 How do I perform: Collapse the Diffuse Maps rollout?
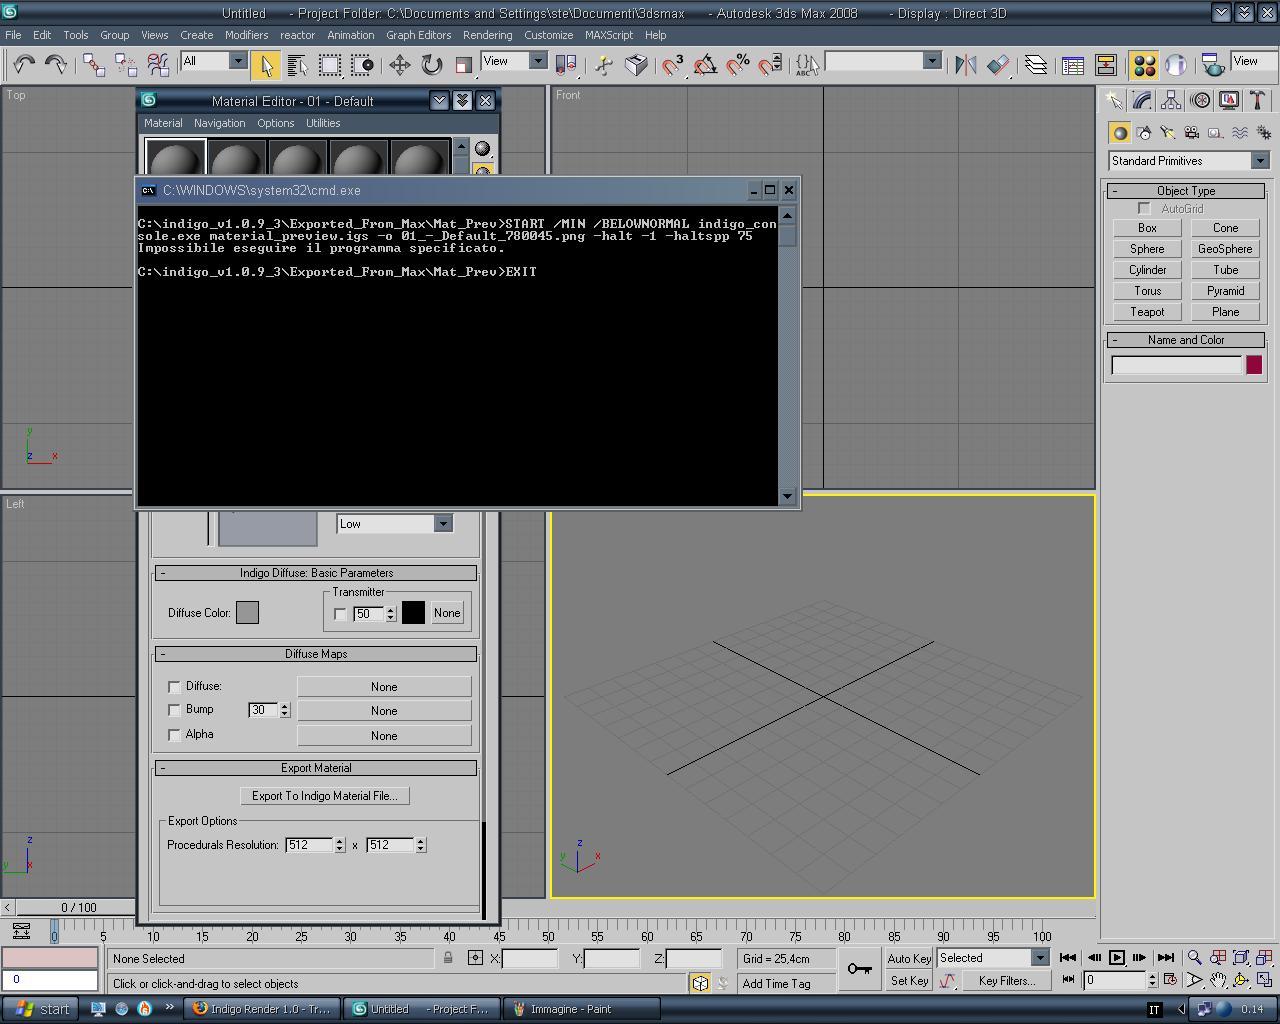pyautogui.click(x=316, y=654)
